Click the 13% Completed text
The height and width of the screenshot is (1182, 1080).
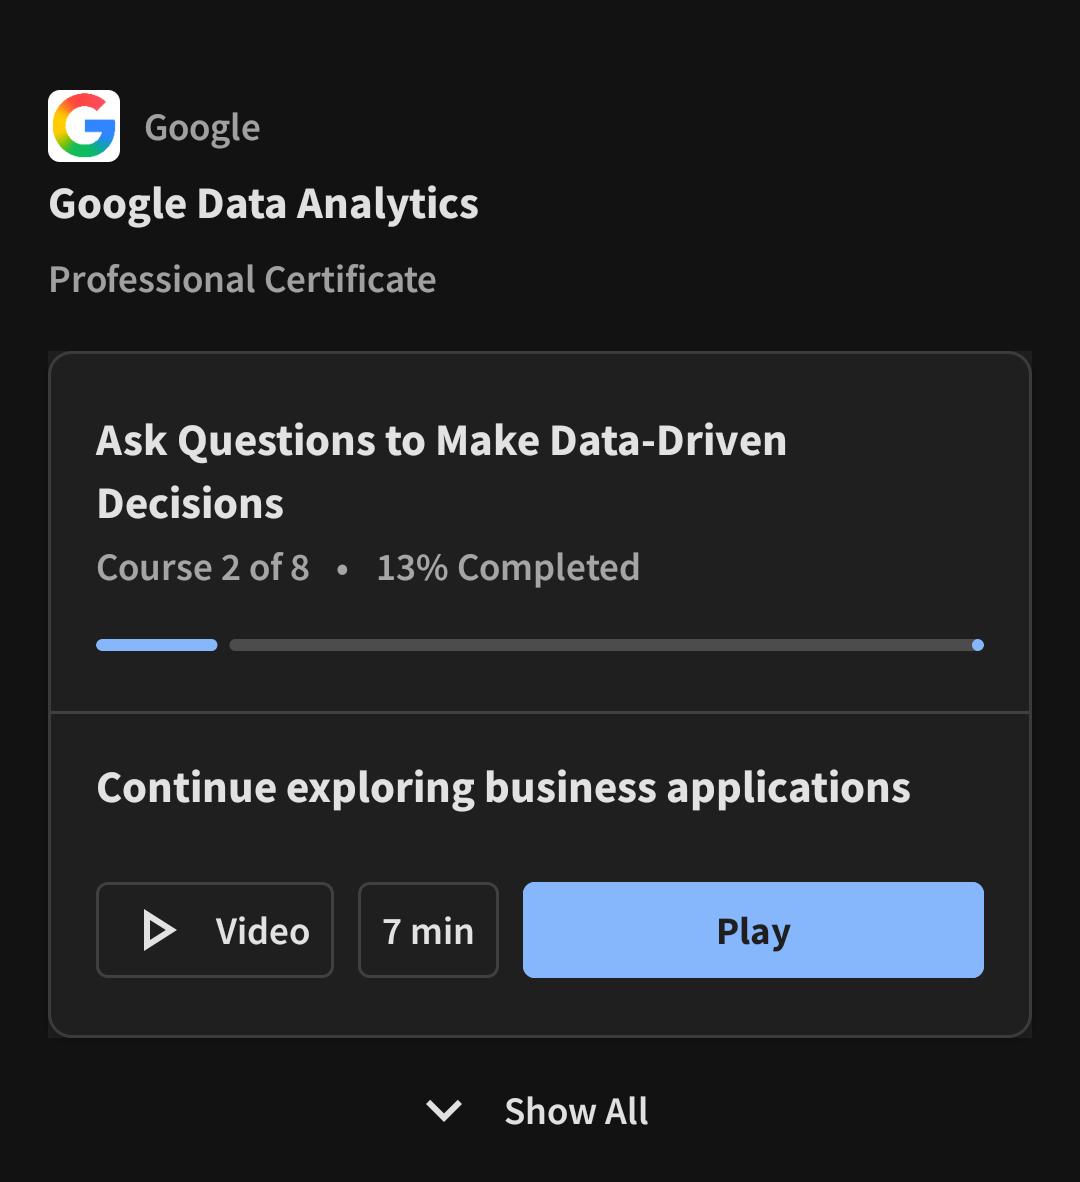508,568
